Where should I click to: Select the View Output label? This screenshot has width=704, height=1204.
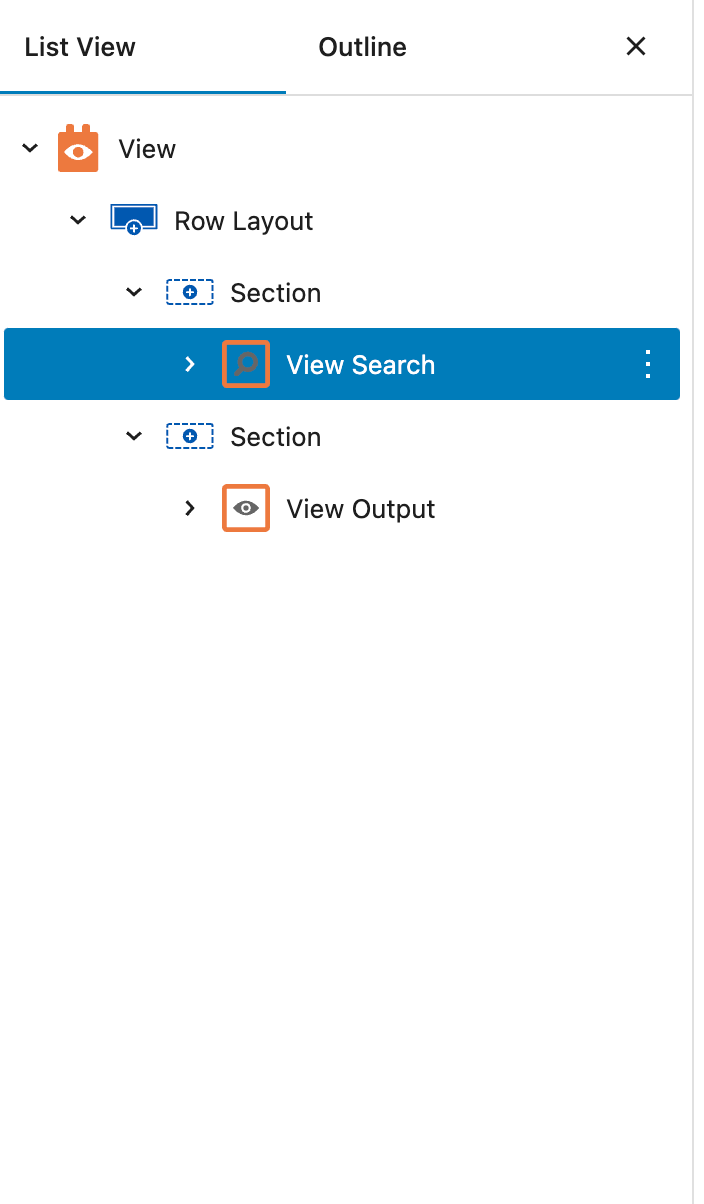click(x=361, y=509)
